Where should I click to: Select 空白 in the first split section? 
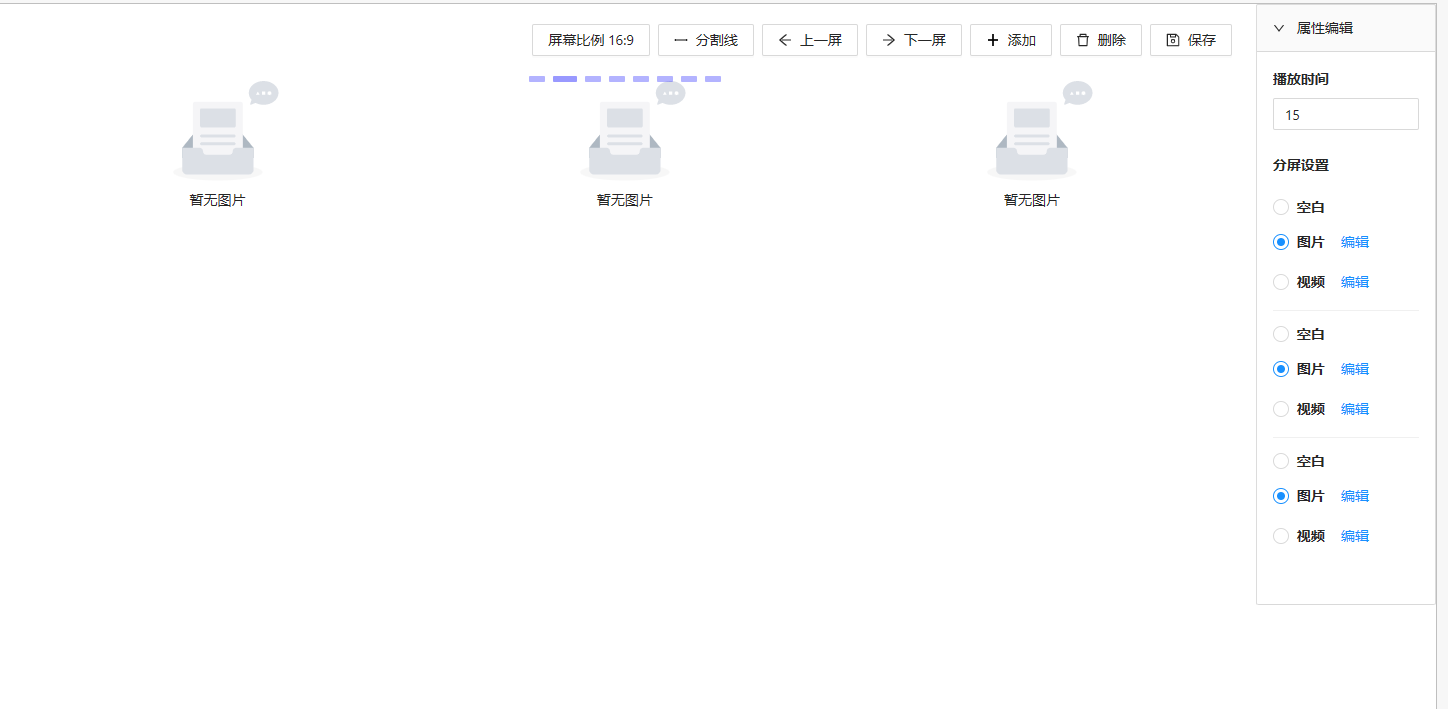point(1281,207)
